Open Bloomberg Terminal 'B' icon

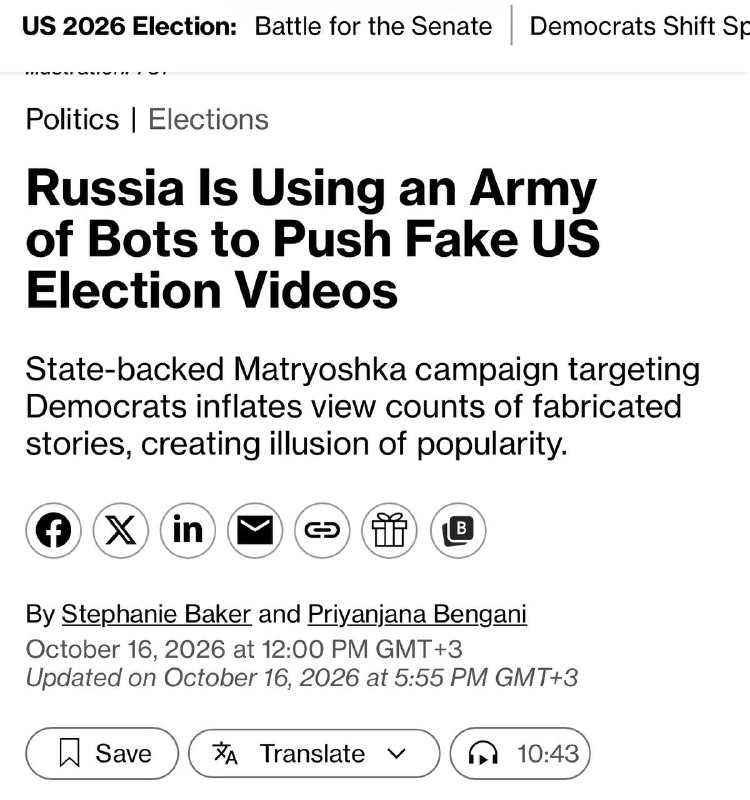tap(458, 531)
